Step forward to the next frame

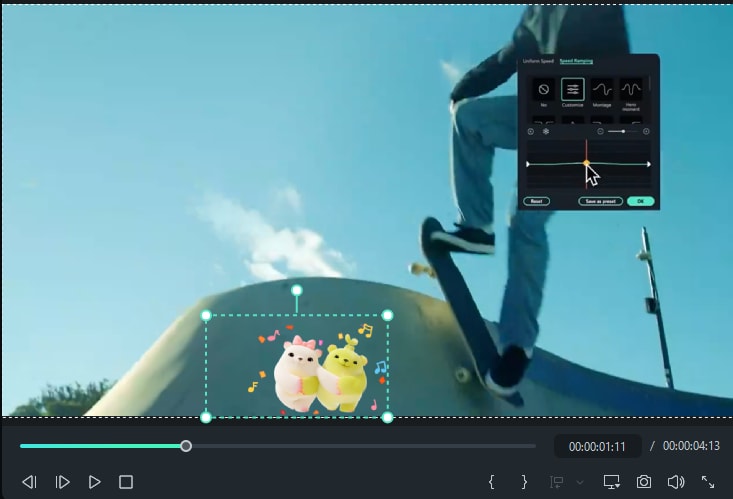63,482
